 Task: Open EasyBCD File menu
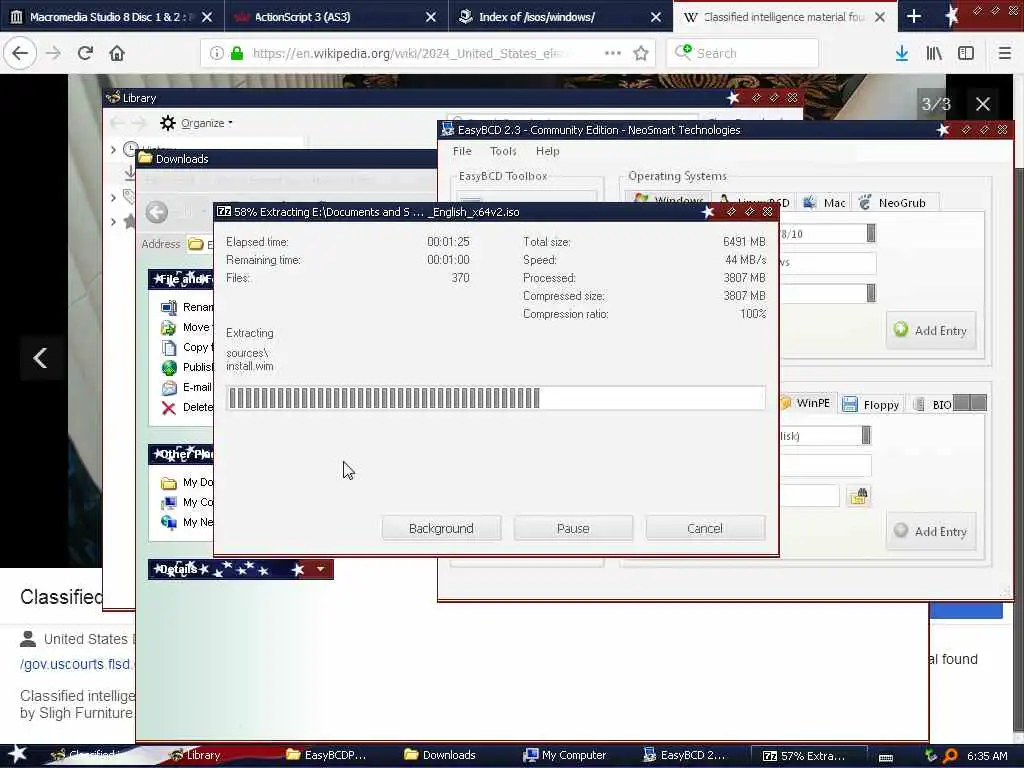click(x=462, y=151)
